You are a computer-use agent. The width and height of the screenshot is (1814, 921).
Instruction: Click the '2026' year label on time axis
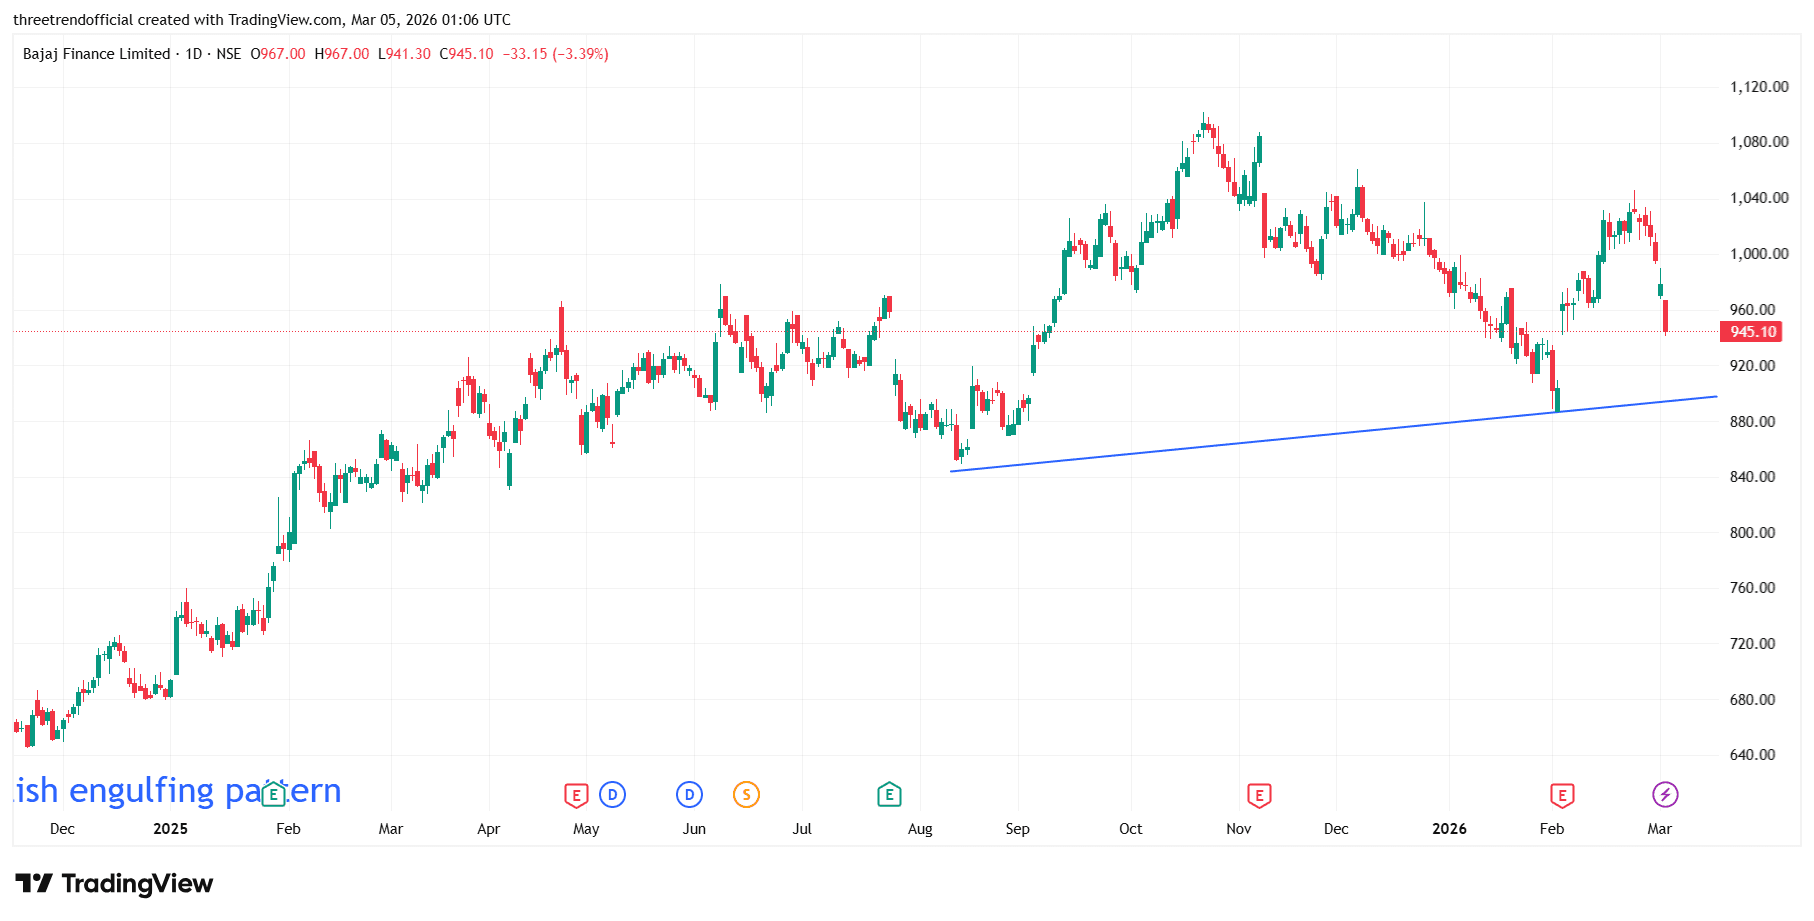1449,829
